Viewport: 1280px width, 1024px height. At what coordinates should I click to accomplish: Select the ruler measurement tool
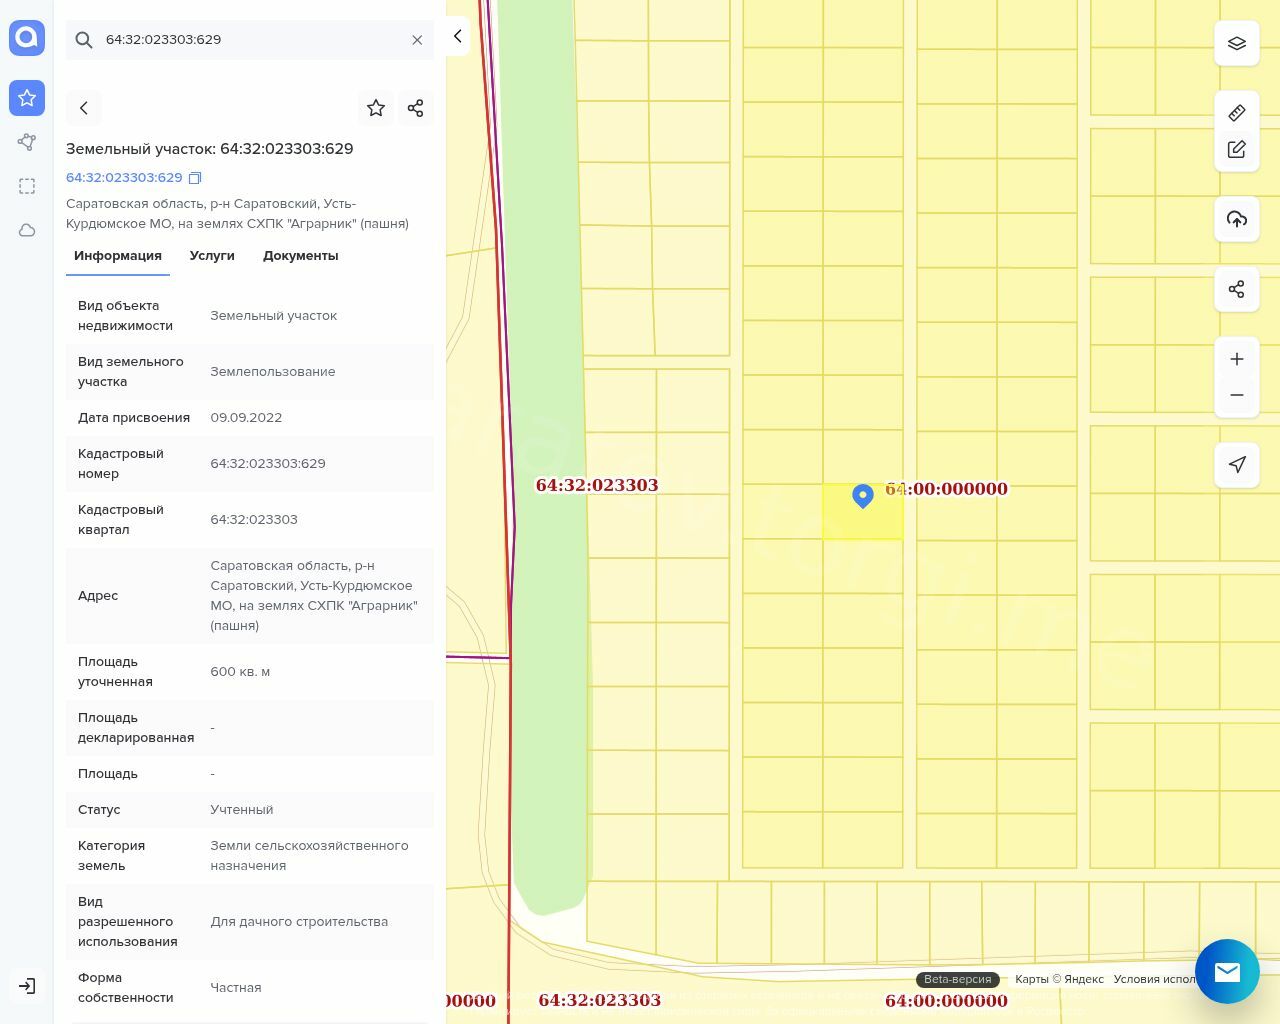point(1237,112)
